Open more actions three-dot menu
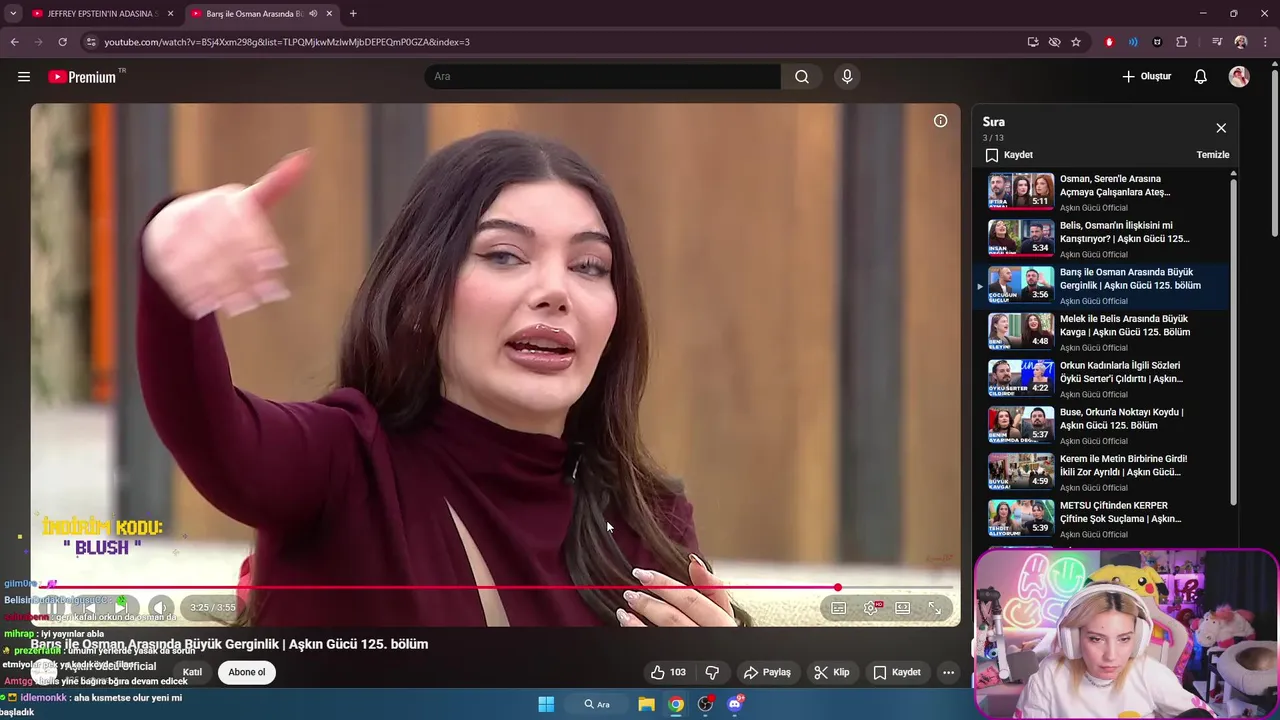The width and height of the screenshot is (1280, 720). (948, 672)
